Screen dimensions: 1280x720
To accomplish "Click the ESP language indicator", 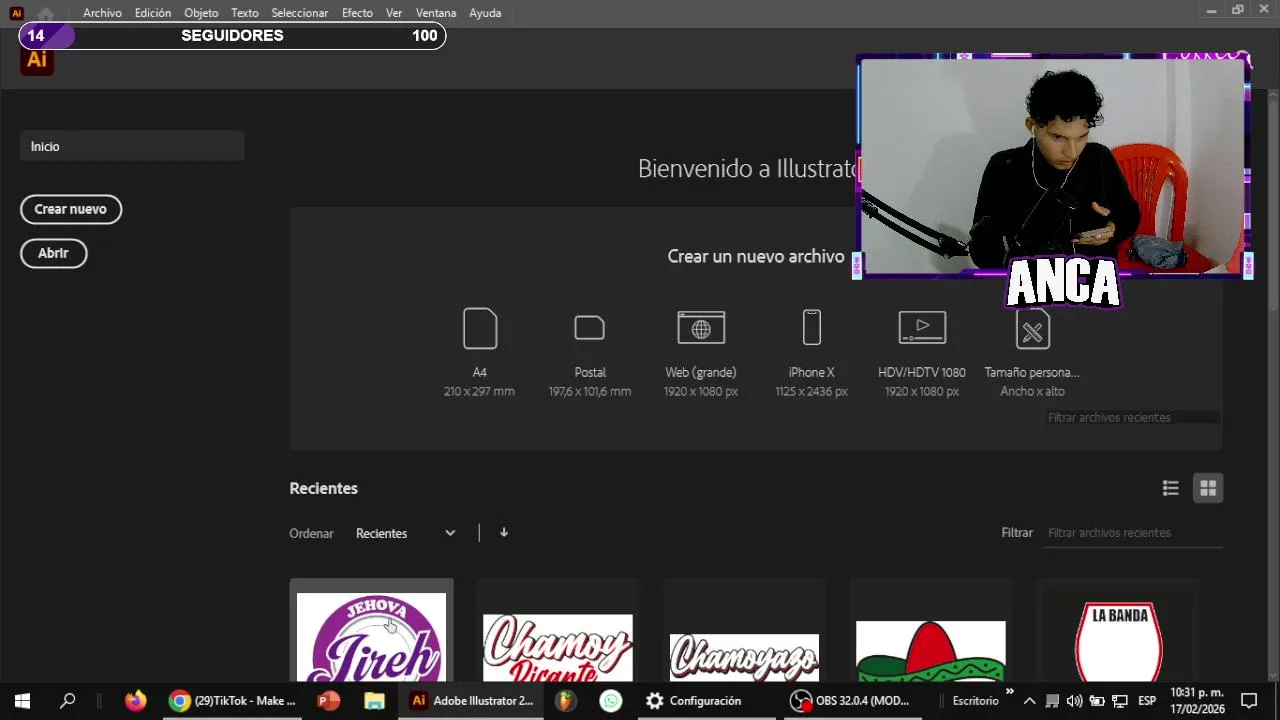I will click(x=1147, y=701).
